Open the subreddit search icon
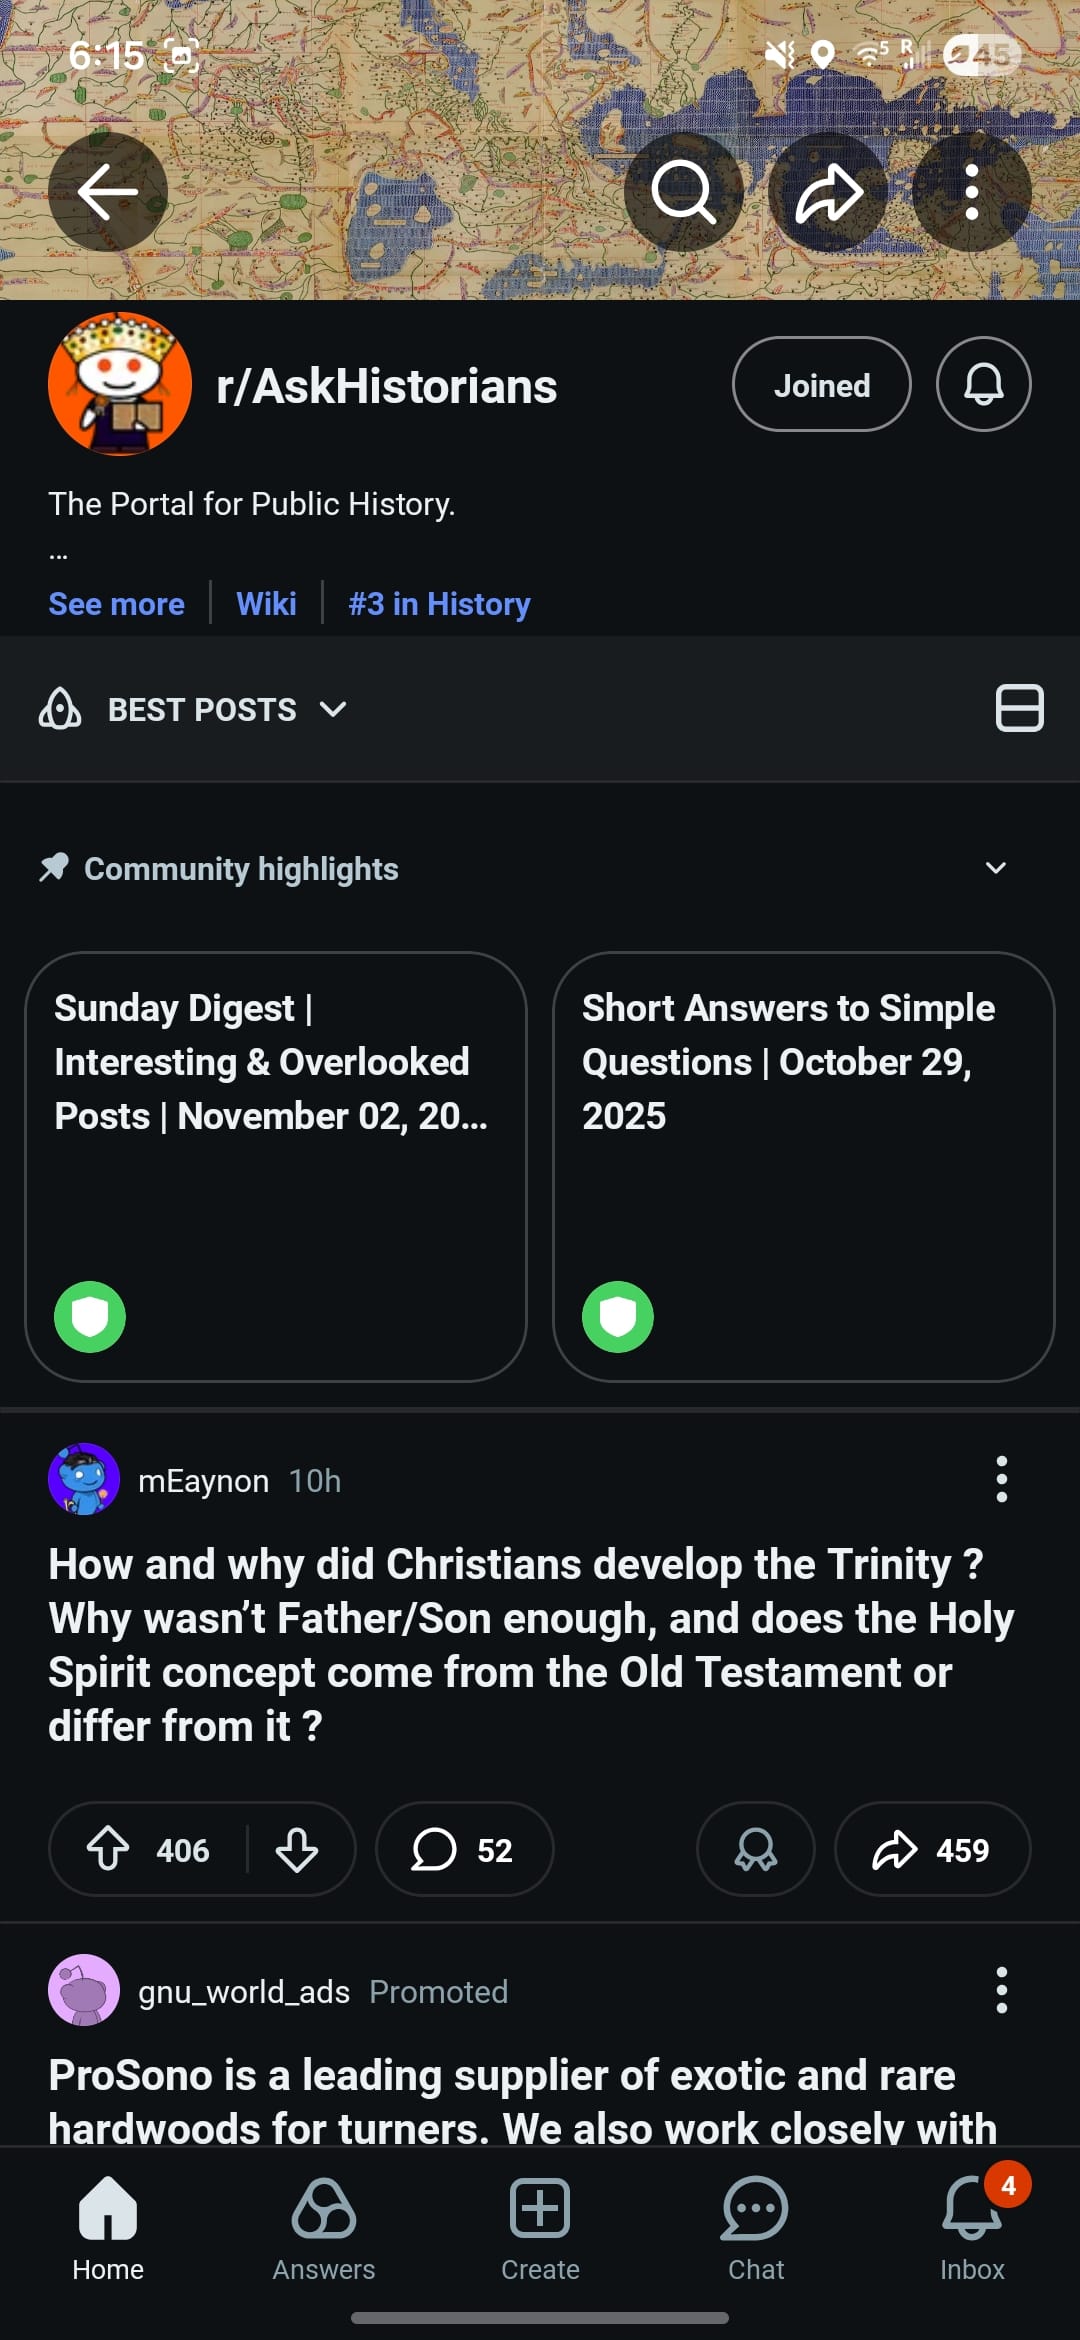 pyautogui.click(x=684, y=191)
